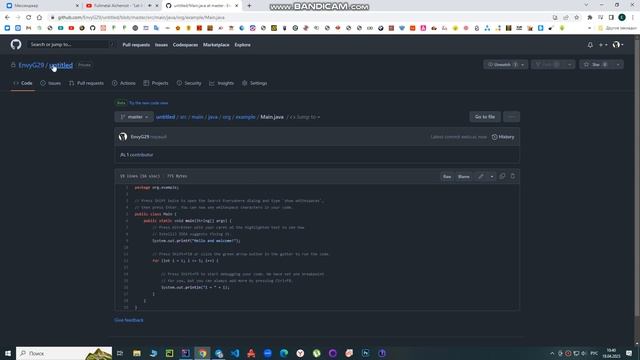Go back in the browser
This screenshot has width=640, height=360.
[7, 18]
